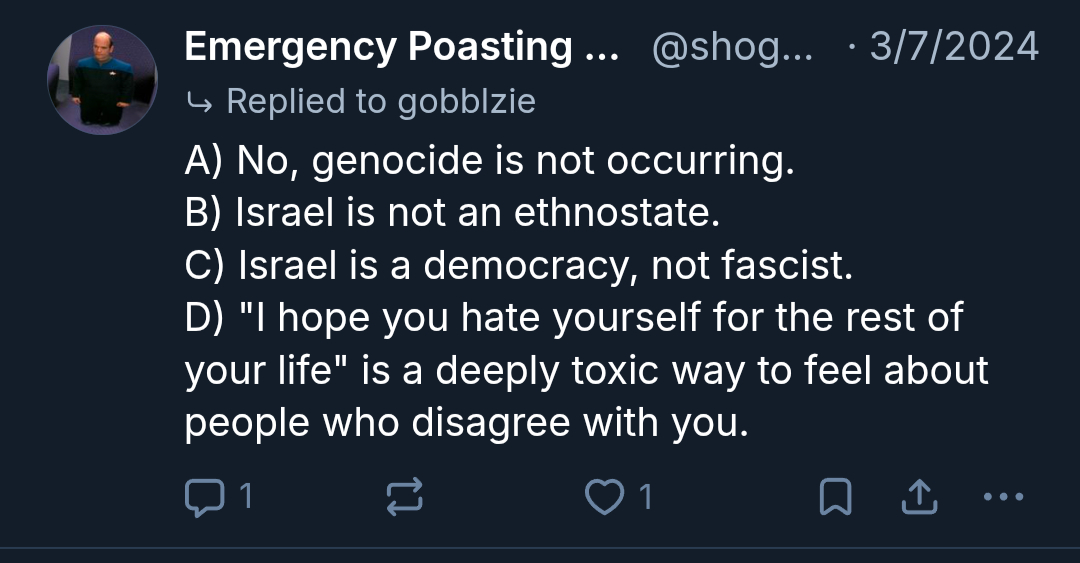Bookmark this post
Screen dimensions: 1080x563
835,496
